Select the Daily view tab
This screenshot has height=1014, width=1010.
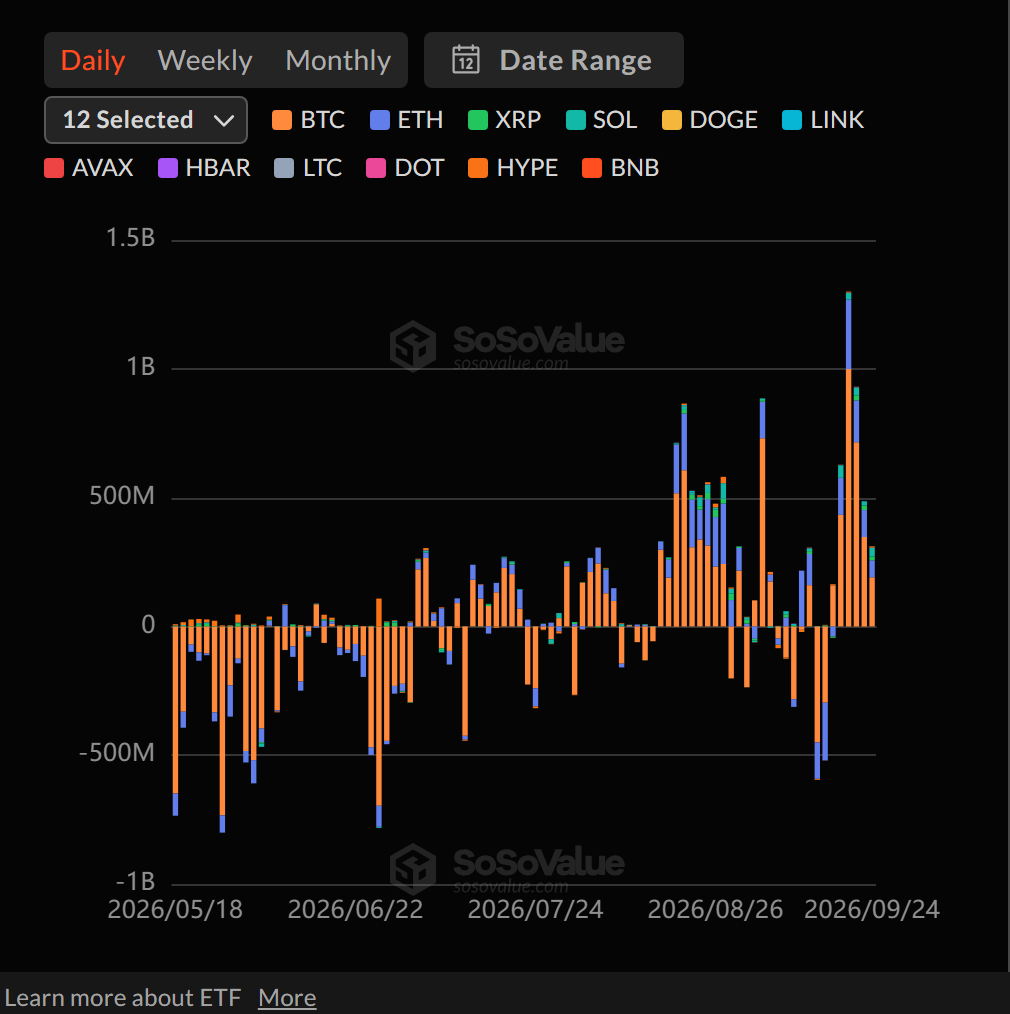click(x=93, y=60)
